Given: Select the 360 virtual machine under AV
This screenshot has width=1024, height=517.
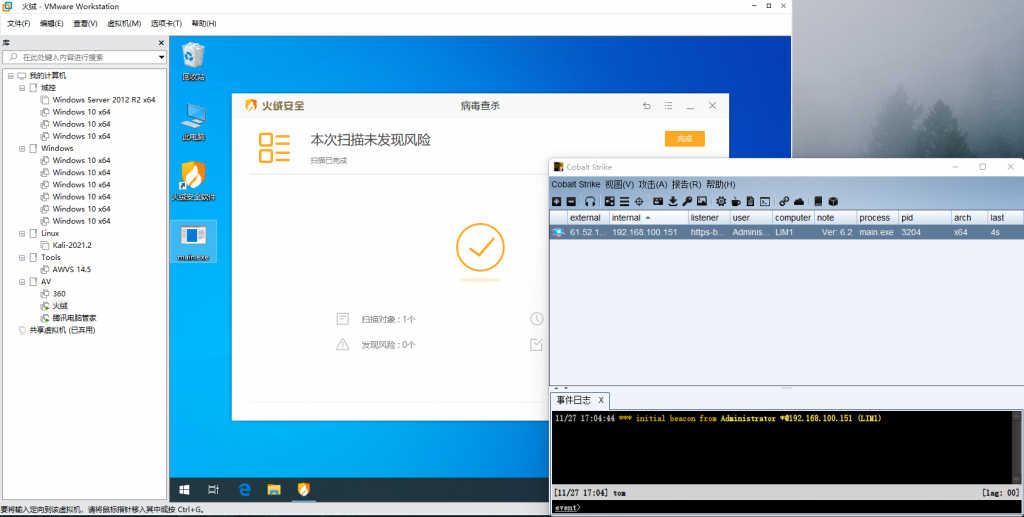Looking at the screenshot, I should 59,294.
